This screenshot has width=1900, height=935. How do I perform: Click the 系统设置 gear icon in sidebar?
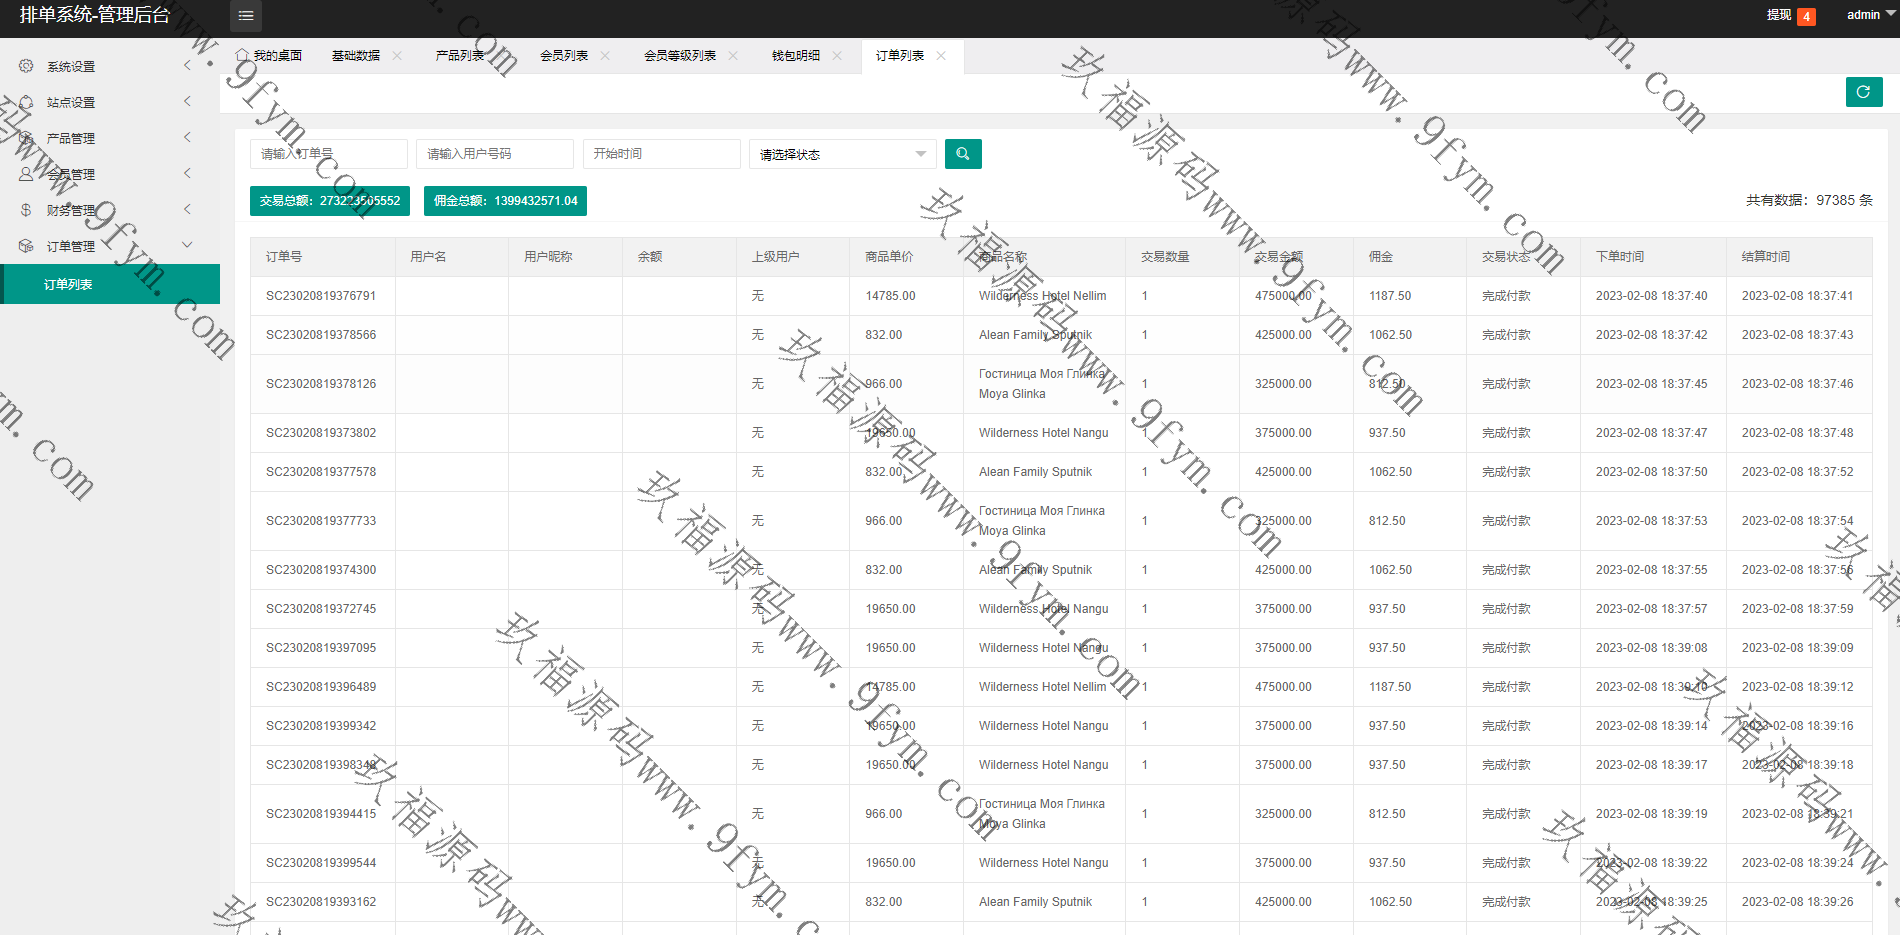click(26, 66)
